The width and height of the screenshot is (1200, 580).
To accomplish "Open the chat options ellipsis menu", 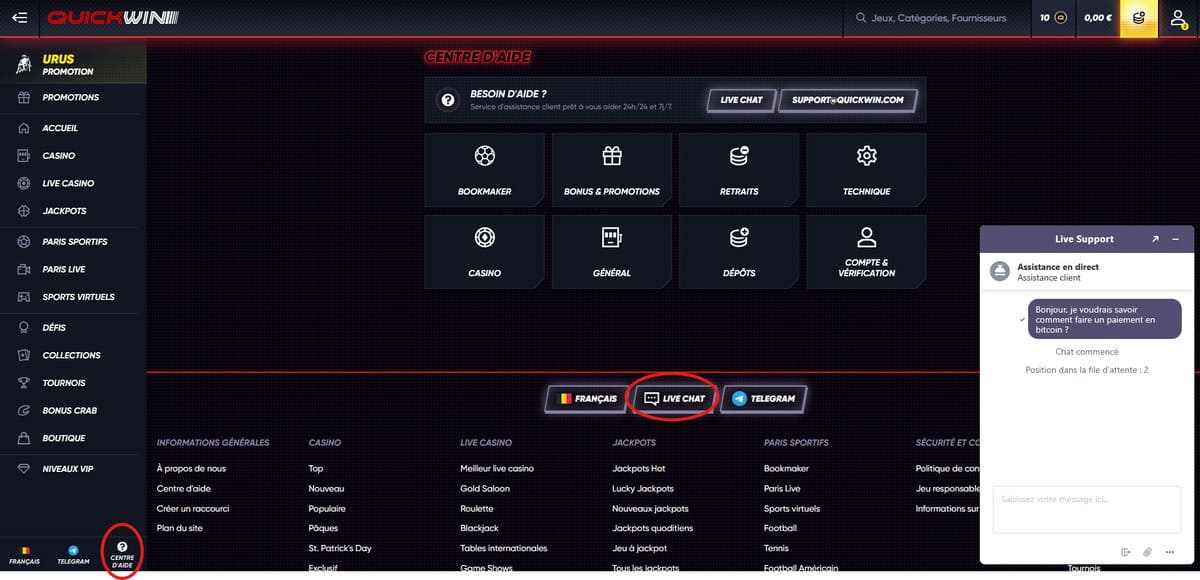I will (x=1172, y=552).
